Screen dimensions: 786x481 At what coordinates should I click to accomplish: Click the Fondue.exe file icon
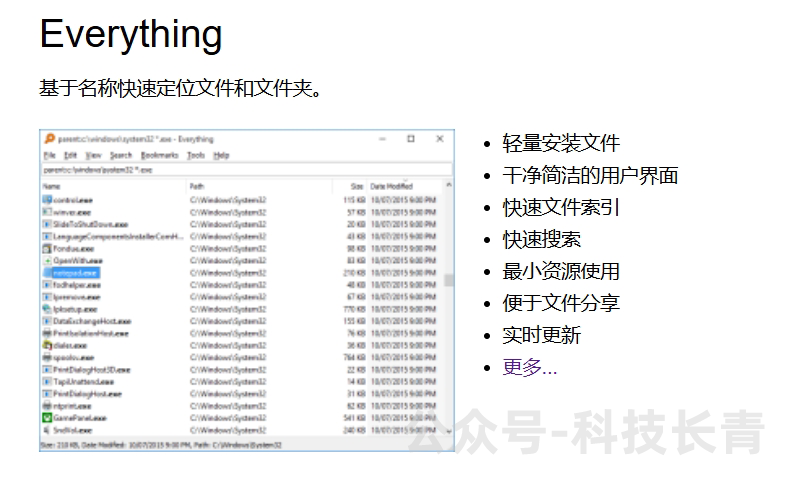47,249
